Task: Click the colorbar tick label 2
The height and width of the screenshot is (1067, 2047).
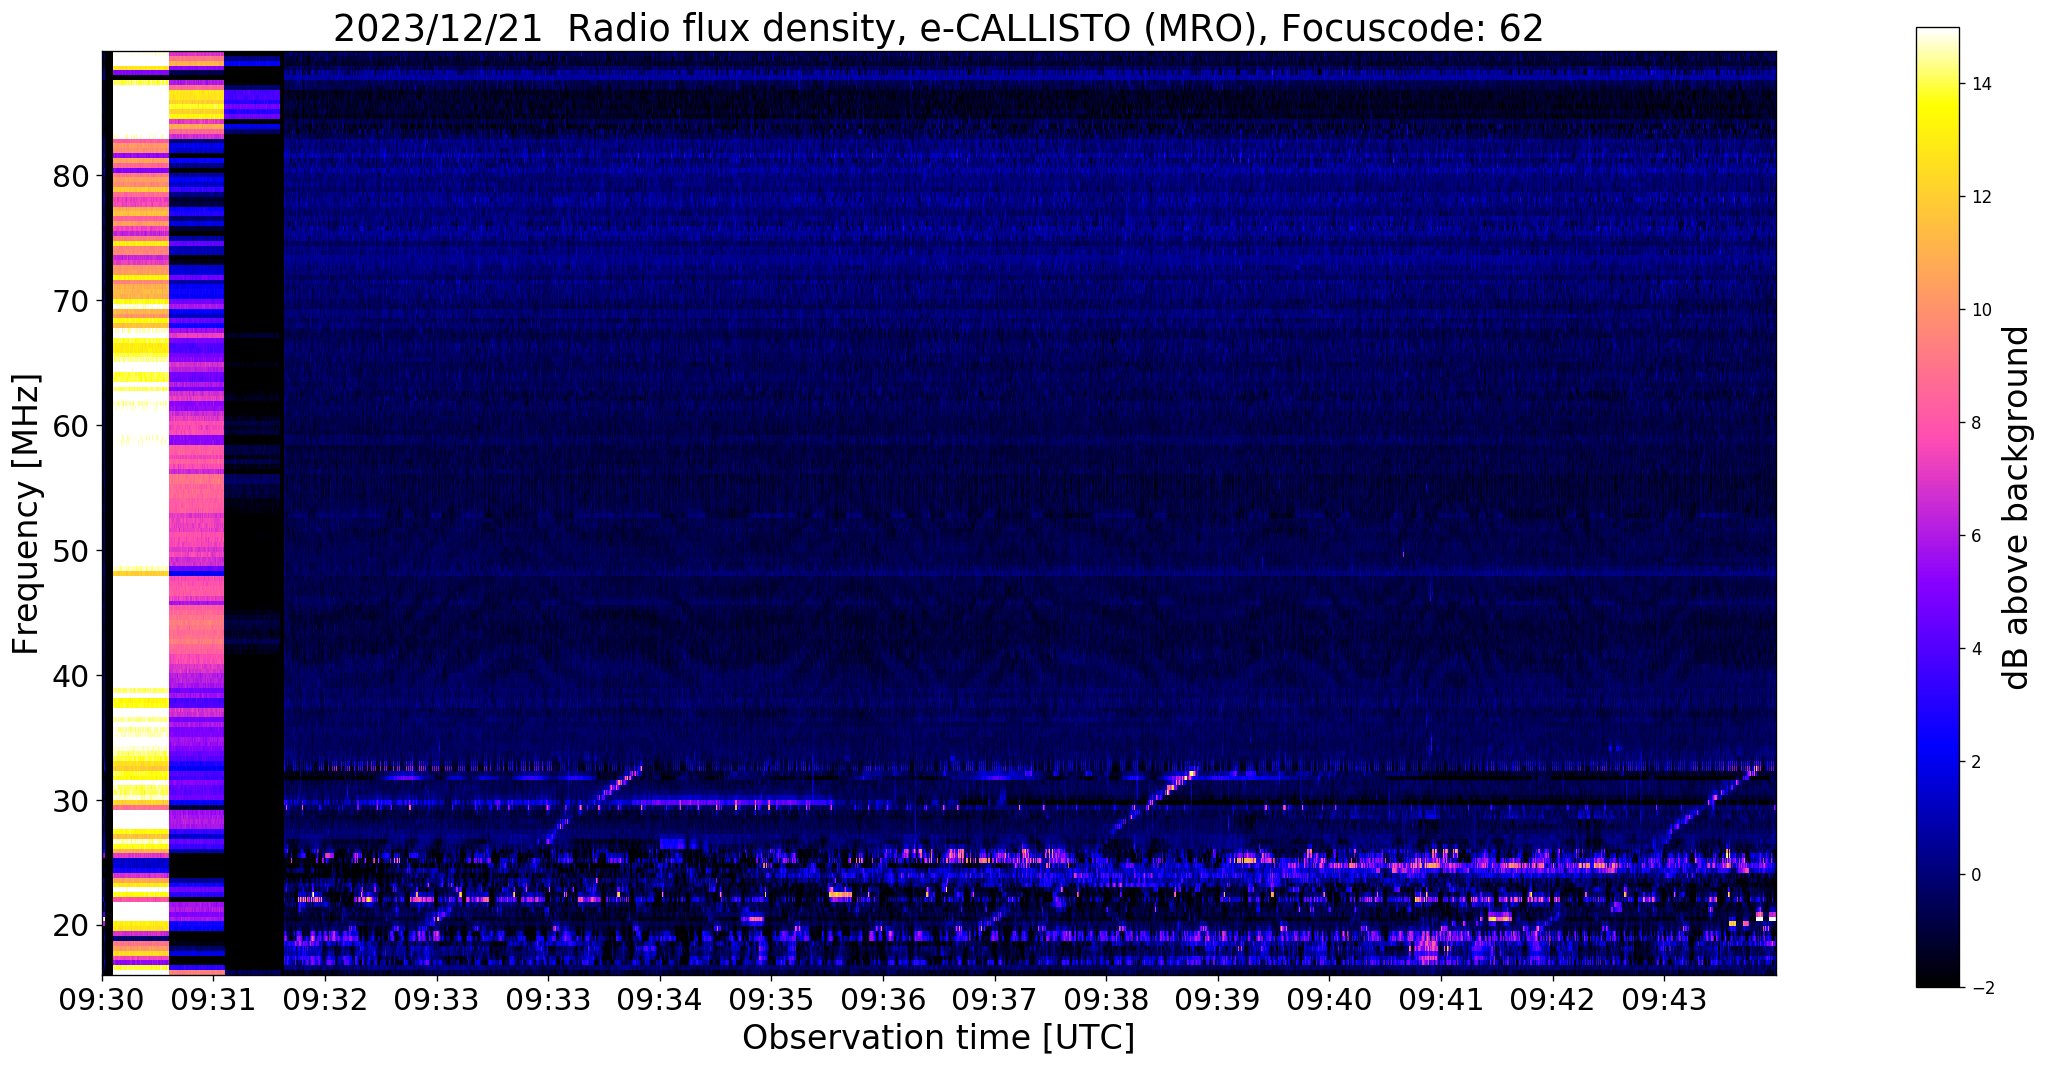Action: click(x=1975, y=763)
